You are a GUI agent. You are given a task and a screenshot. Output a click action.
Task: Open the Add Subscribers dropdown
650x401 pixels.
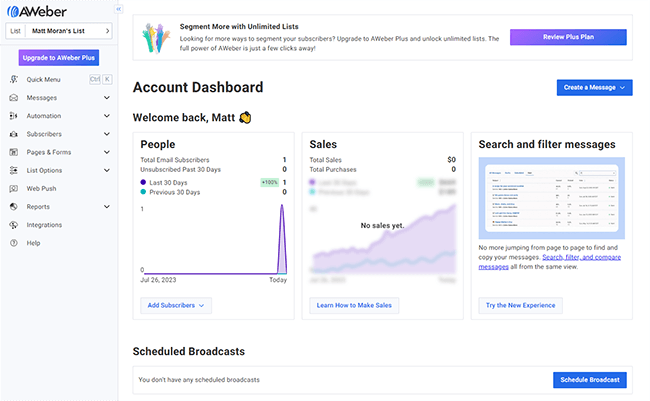click(175, 304)
